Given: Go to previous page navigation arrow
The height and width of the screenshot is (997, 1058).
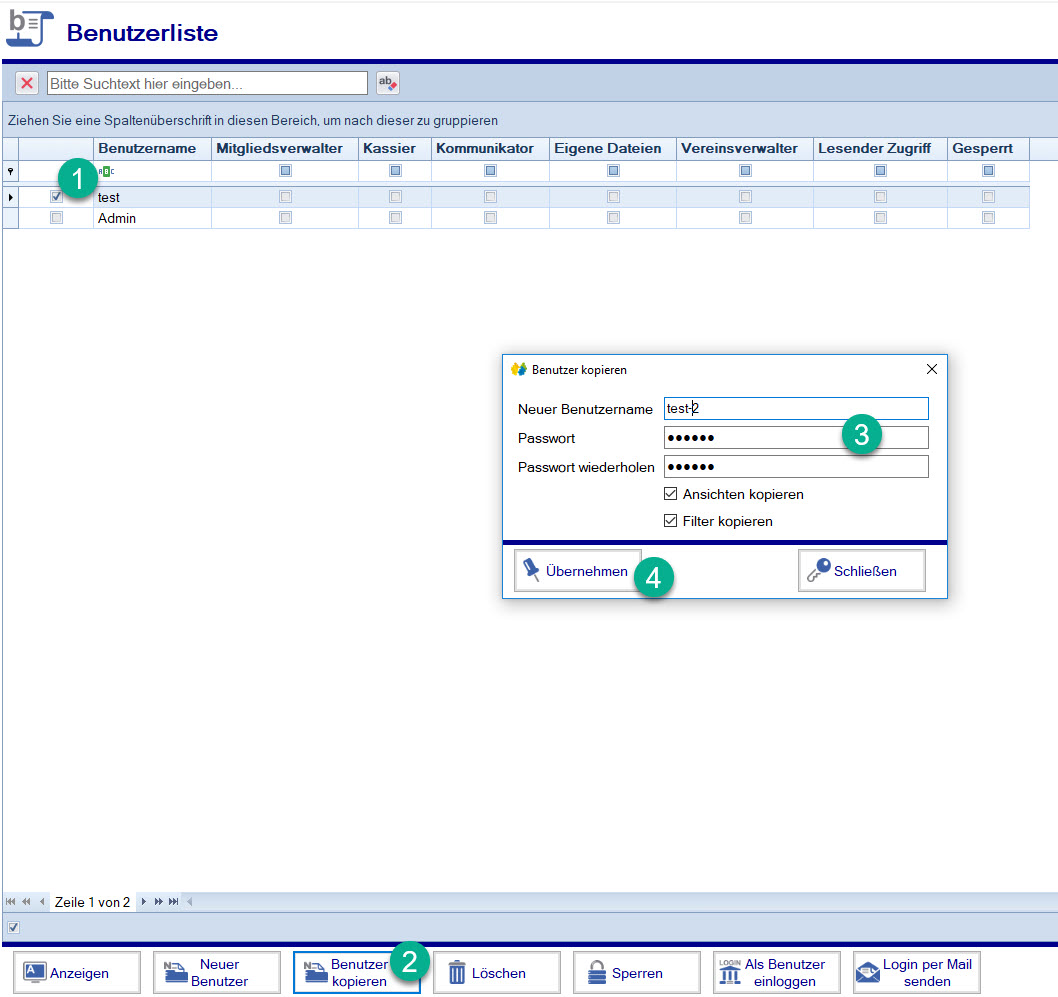Looking at the screenshot, I should coord(26,902).
